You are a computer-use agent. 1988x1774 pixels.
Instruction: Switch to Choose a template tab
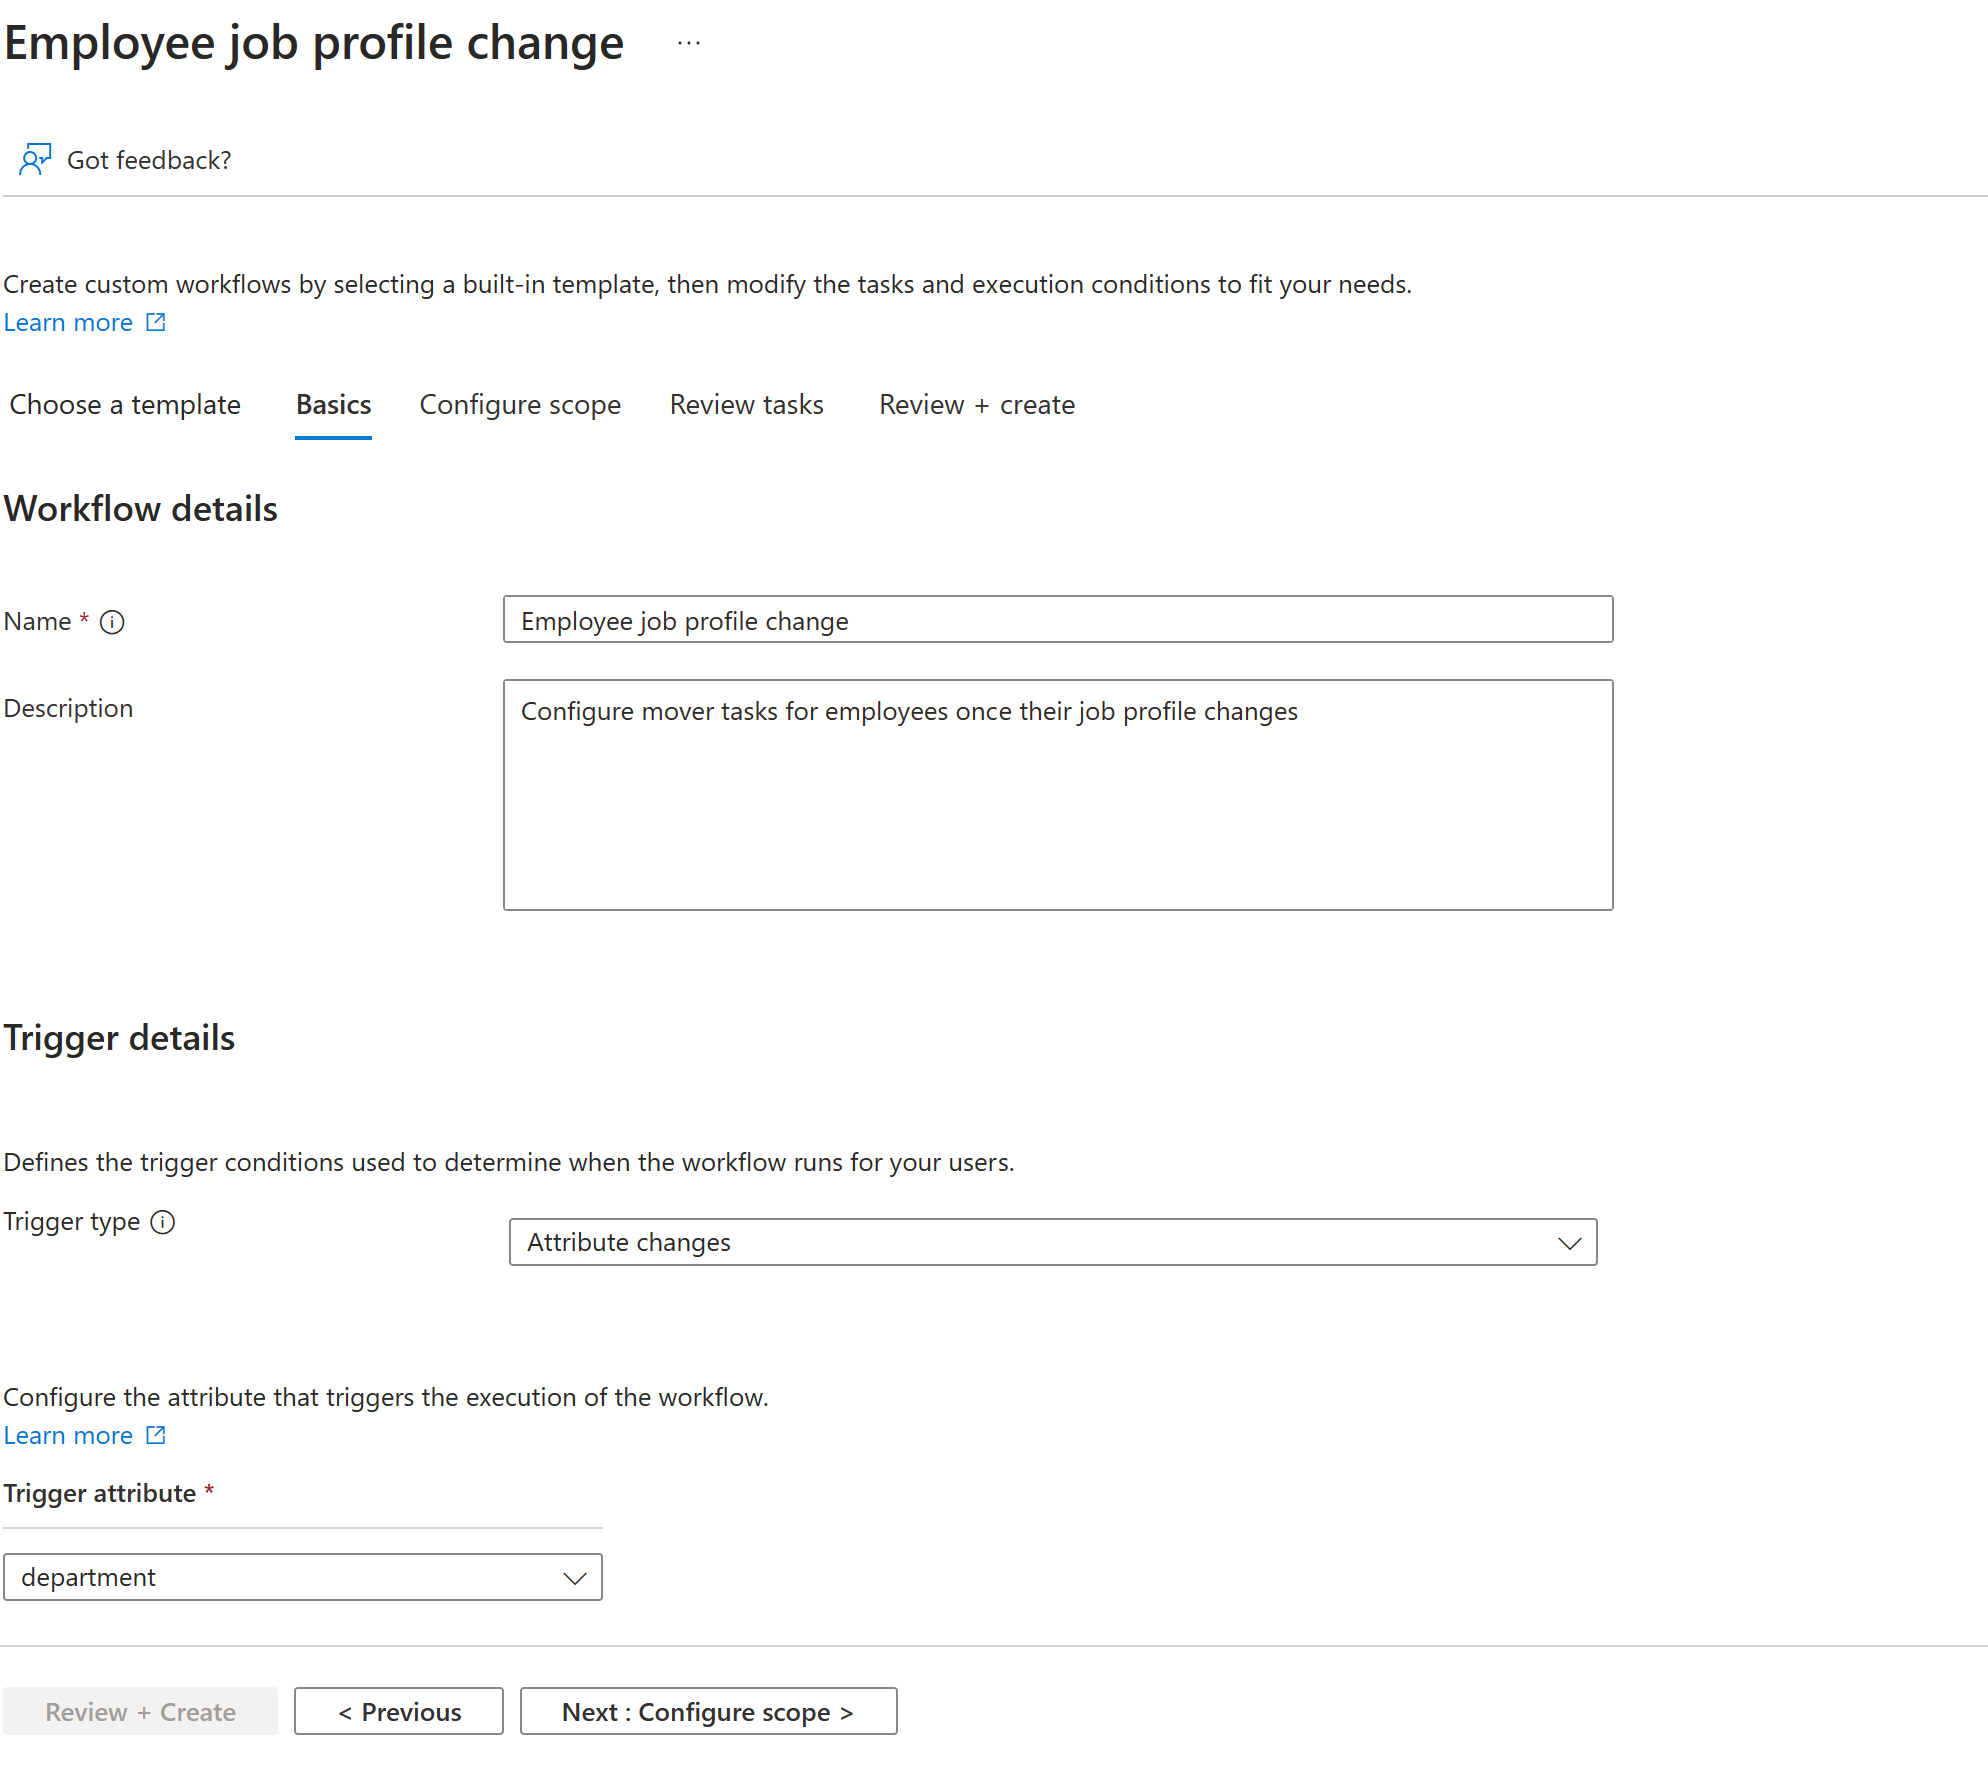tap(125, 406)
